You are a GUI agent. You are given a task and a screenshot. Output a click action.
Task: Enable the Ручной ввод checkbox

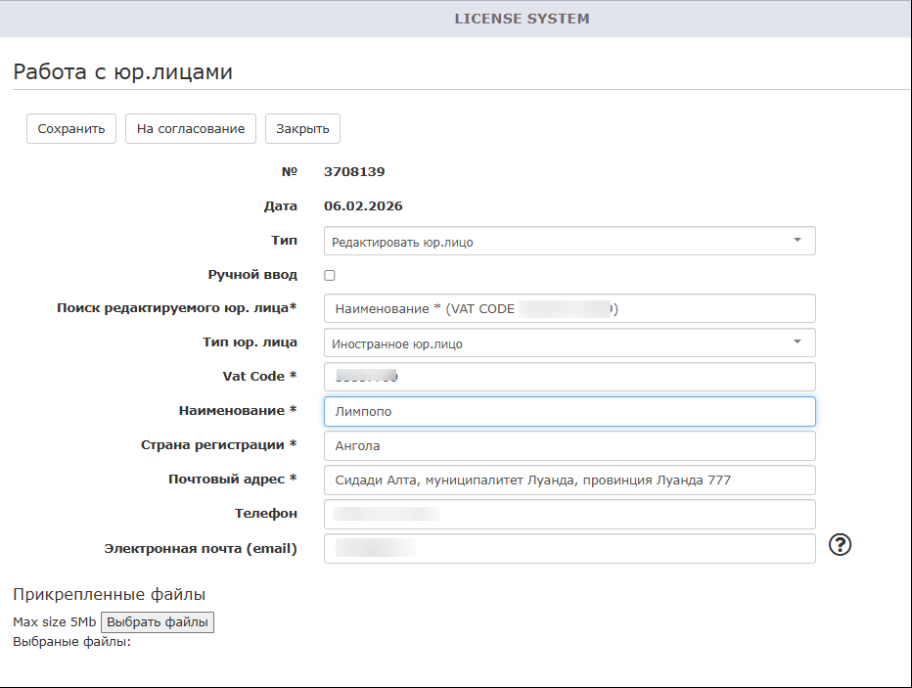pyautogui.click(x=330, y=275)
